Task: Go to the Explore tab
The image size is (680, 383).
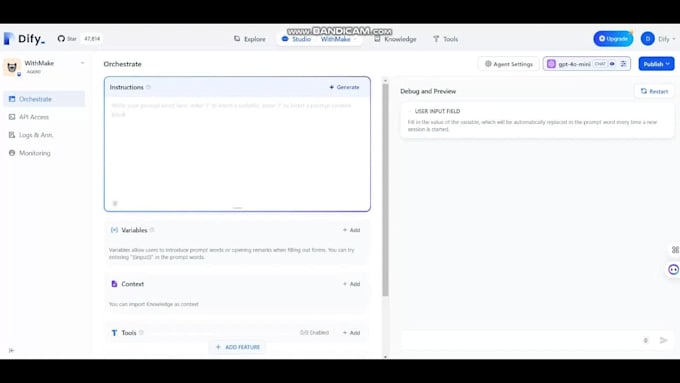Action: point(250,39)
